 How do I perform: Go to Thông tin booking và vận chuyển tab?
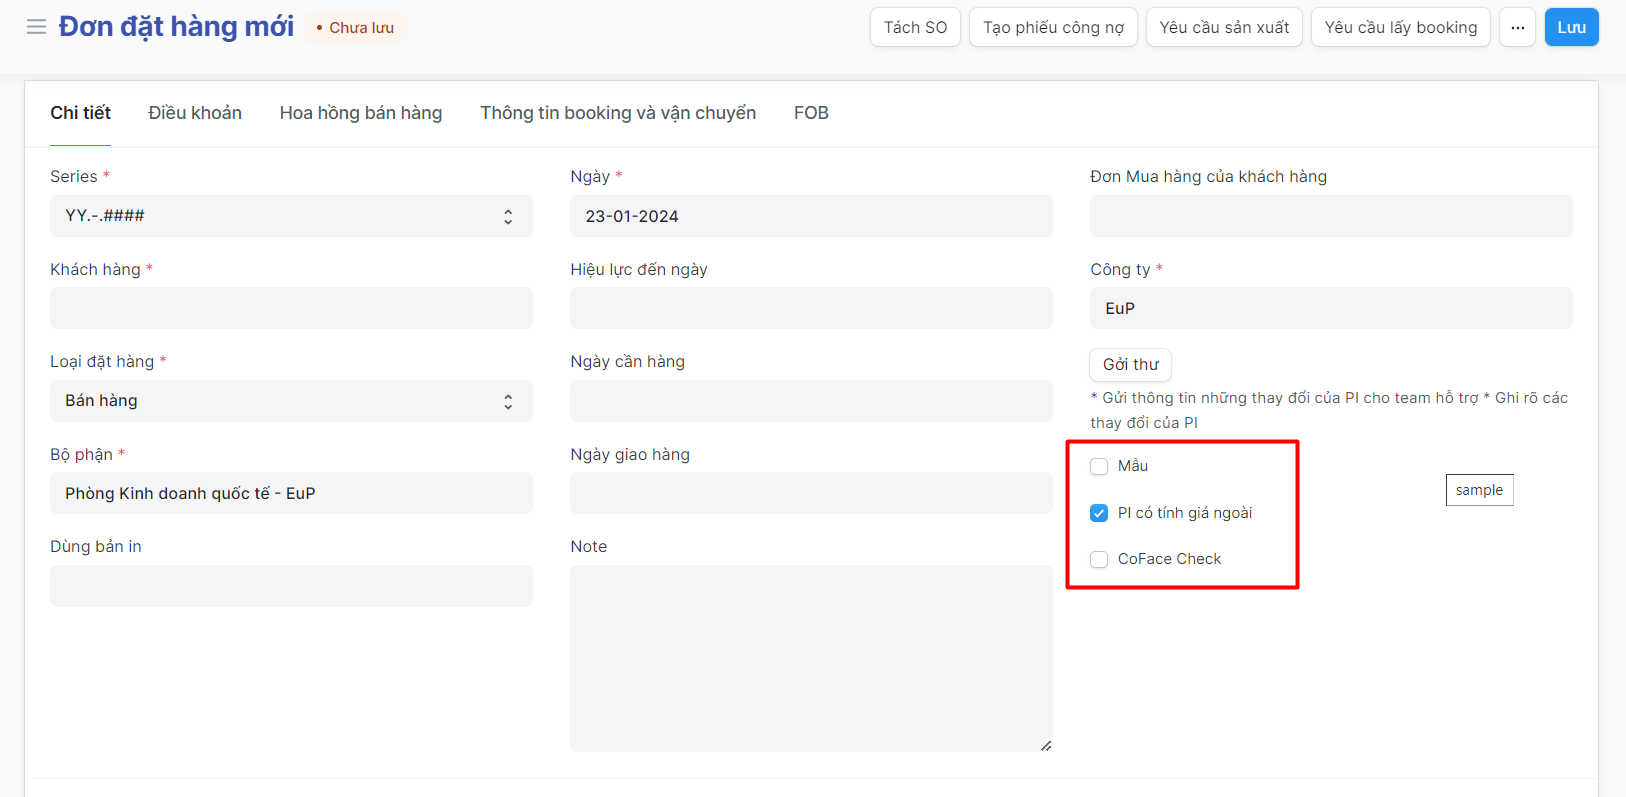(617, 113)
